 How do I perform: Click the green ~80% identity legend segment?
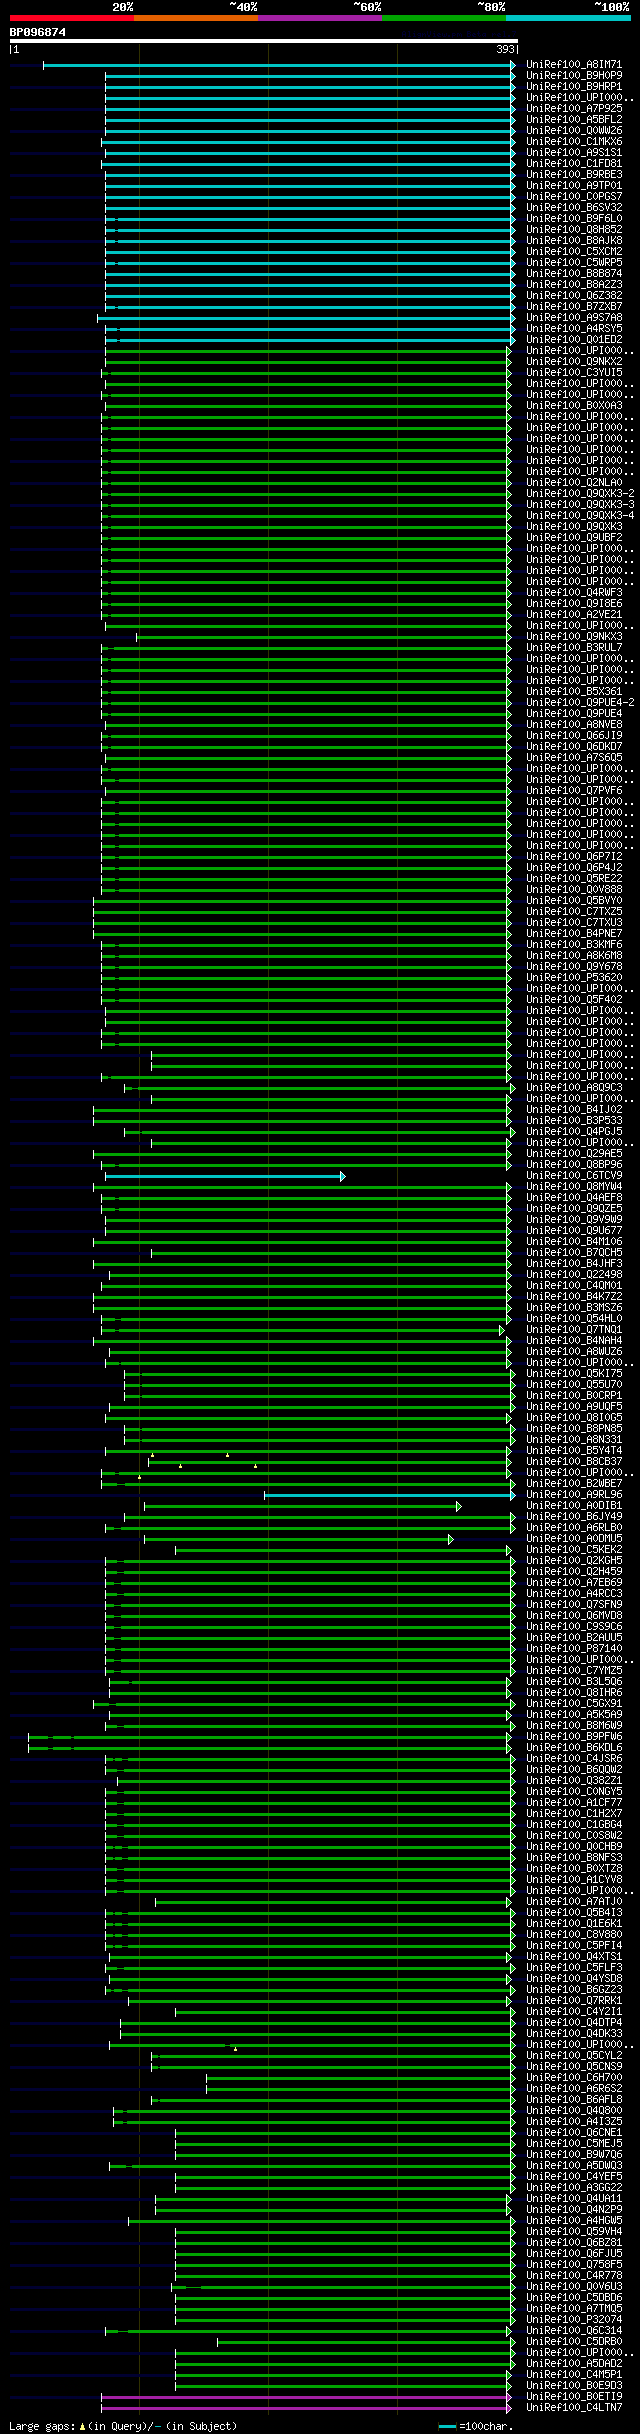443,18
